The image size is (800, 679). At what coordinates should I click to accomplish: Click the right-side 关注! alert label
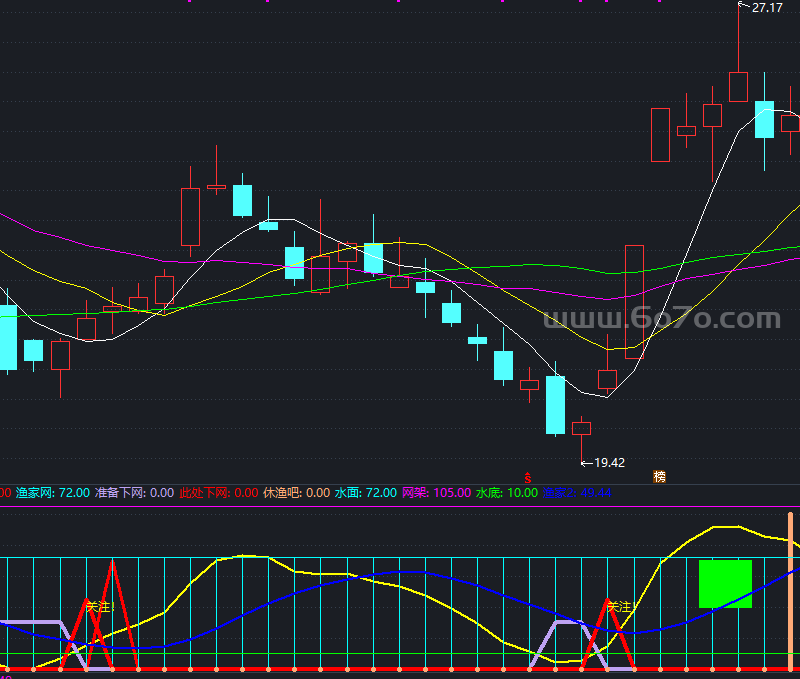tap(622, 607)
